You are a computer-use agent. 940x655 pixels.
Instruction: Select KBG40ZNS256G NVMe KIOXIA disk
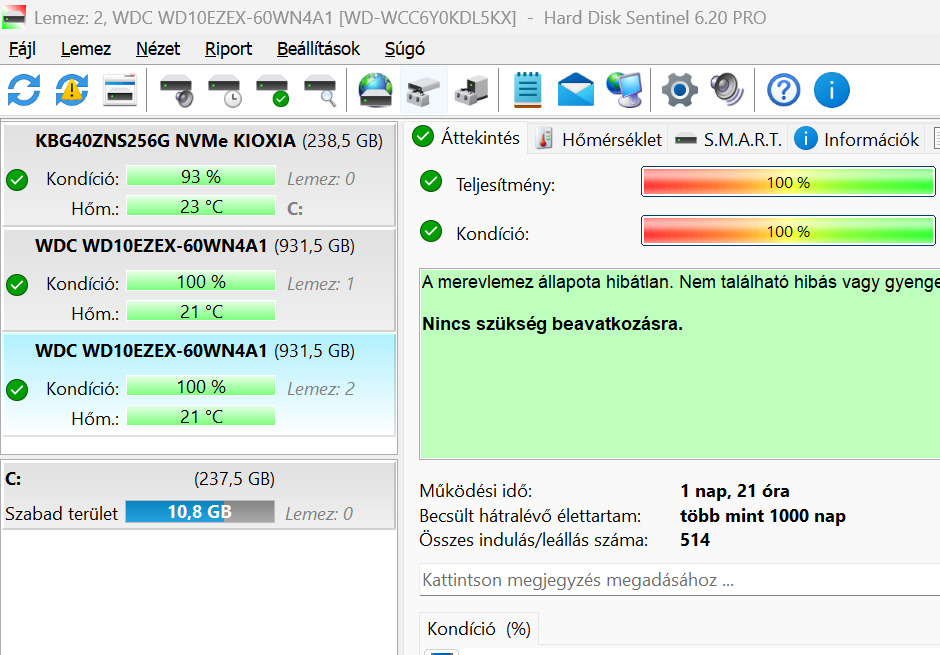click(200, 174)
